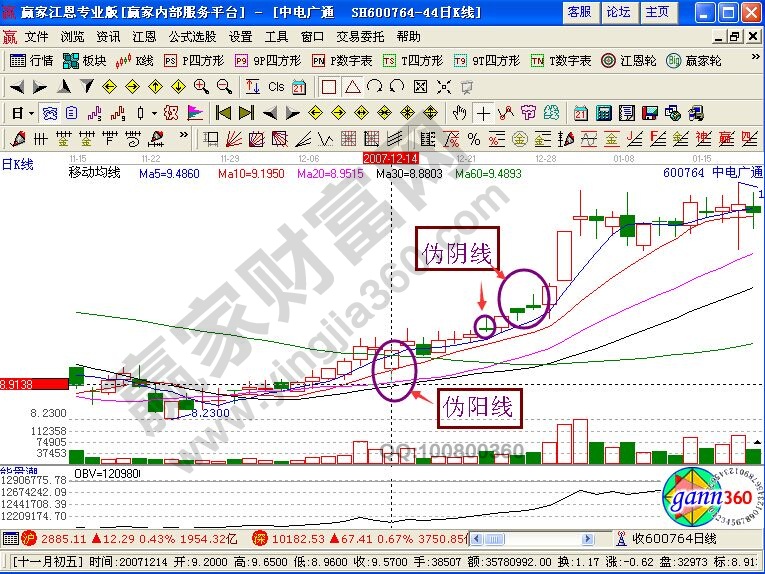The height and width of the screenshot is (574, 765).
Task: Open the 帮助 menu
Action: (408, 37)
